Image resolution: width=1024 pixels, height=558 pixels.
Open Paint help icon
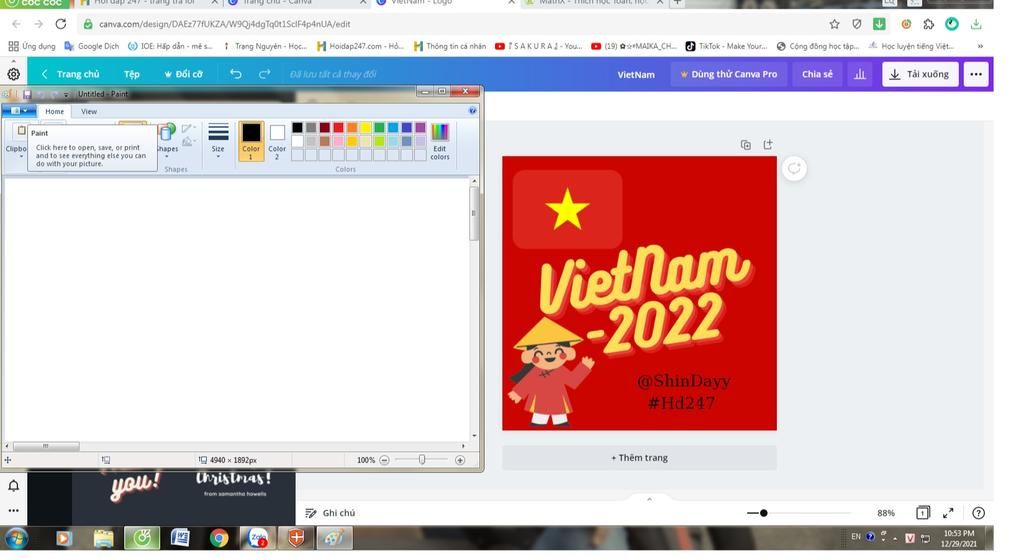pos(472,111)
